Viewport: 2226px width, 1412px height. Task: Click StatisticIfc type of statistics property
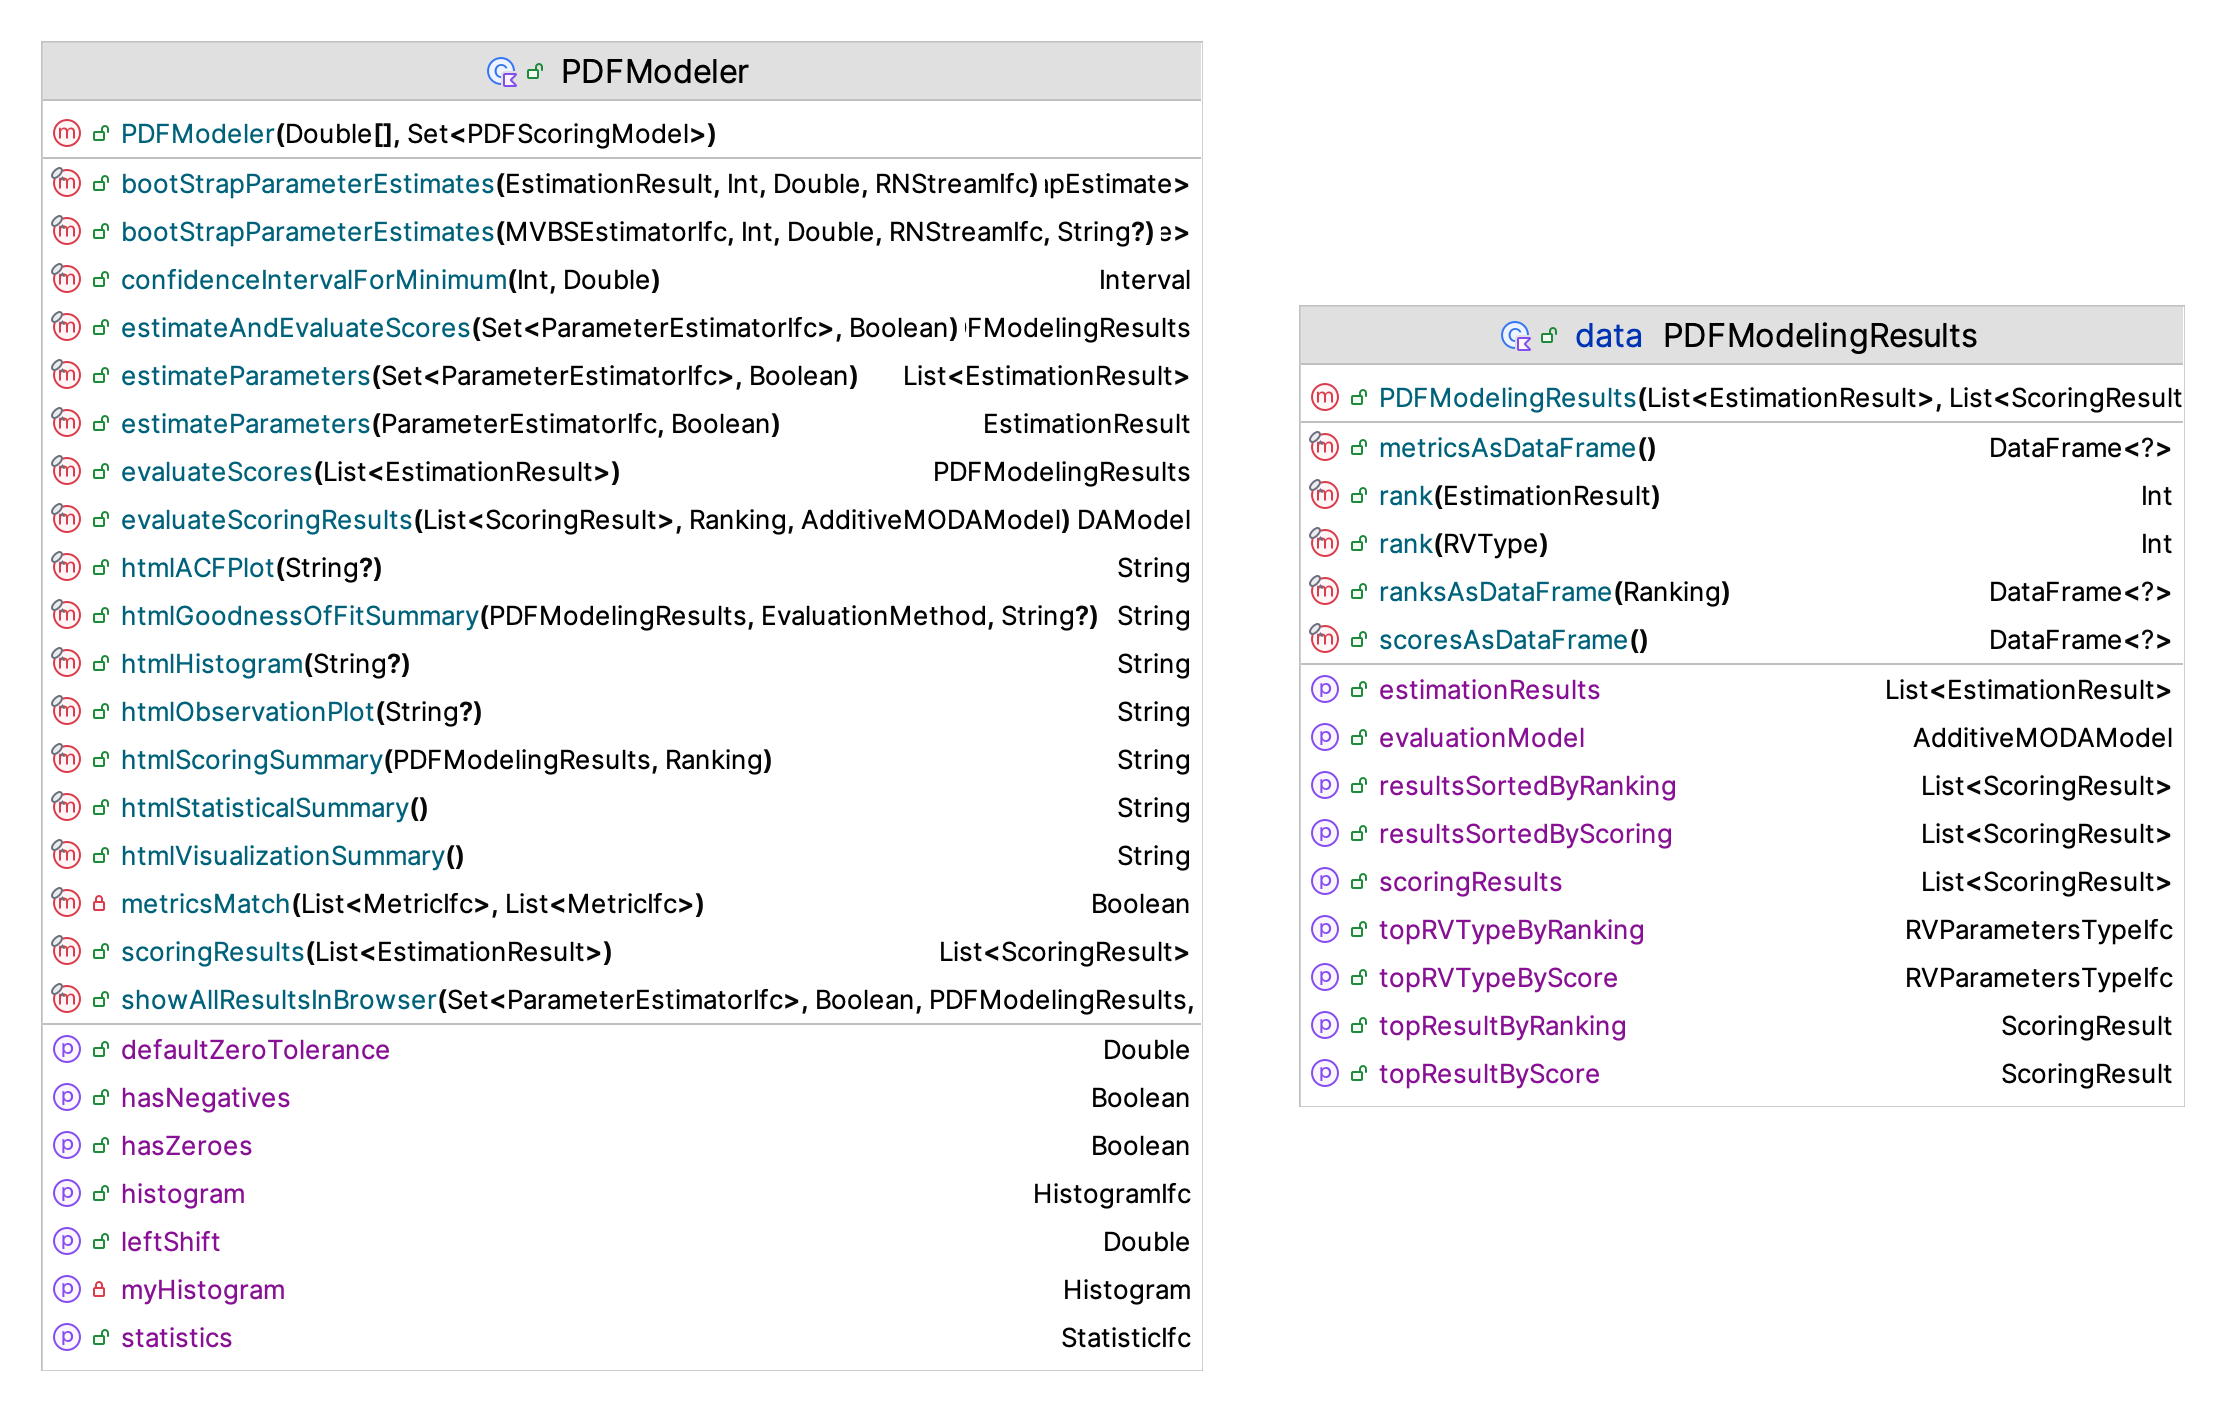1125,1338
